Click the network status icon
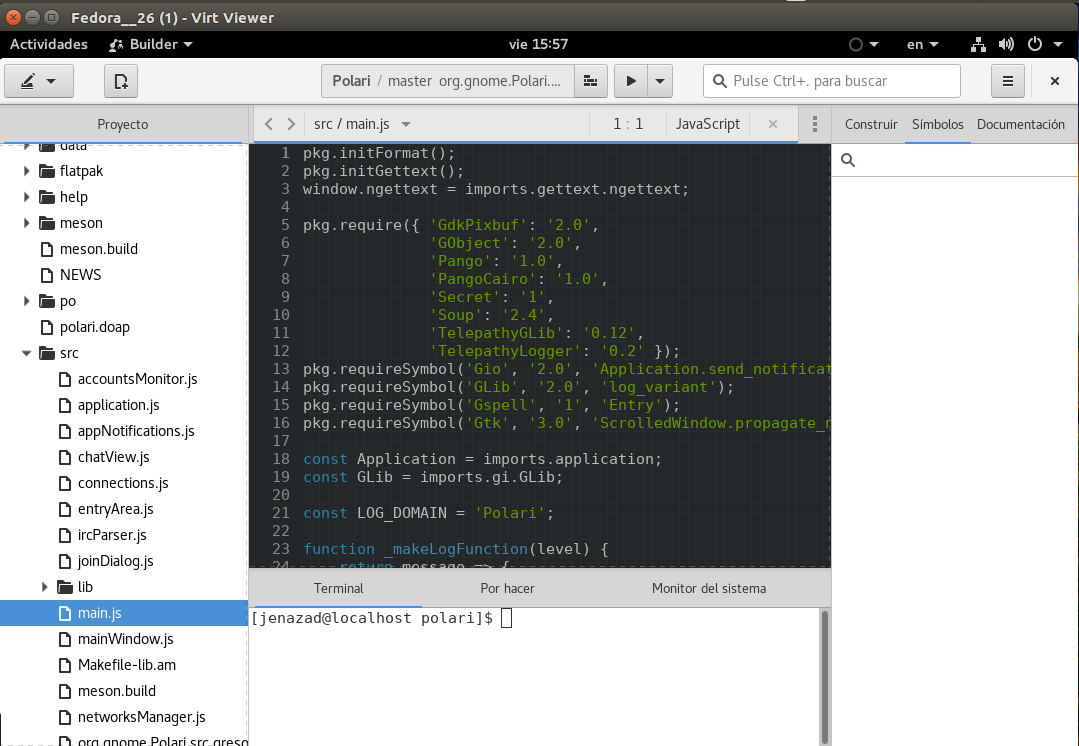The image size is (1079, 746). (978, 44)
